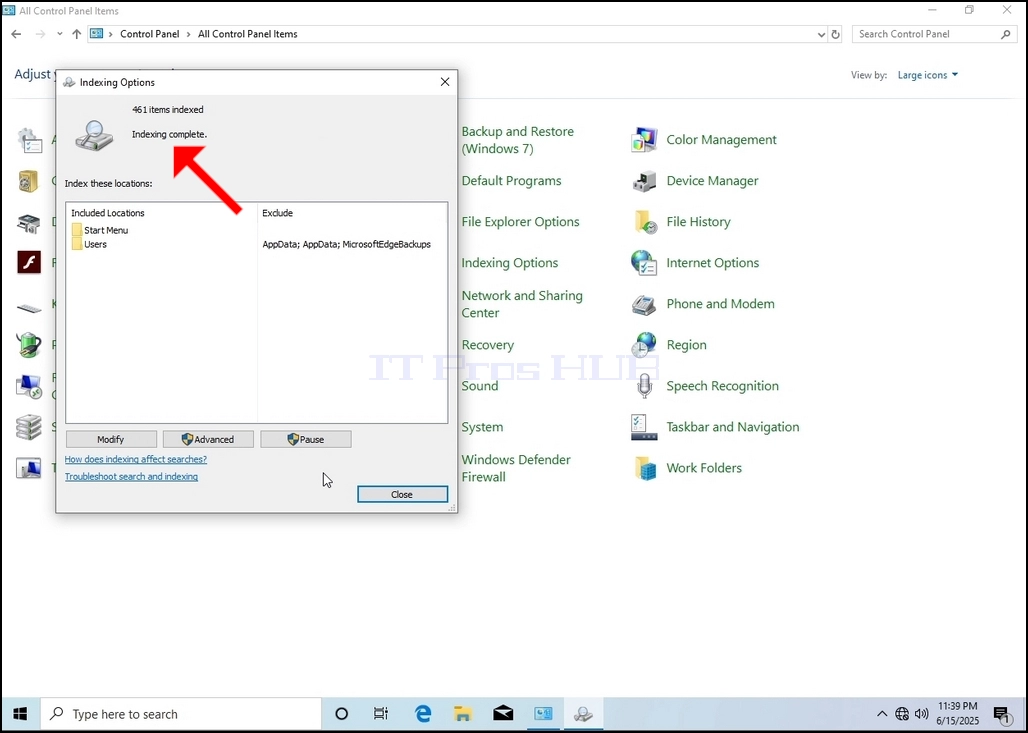Open Speech Recognition microphone icon
The image size is (1028, 733).
pyautogui.click(x=644, y=386)
